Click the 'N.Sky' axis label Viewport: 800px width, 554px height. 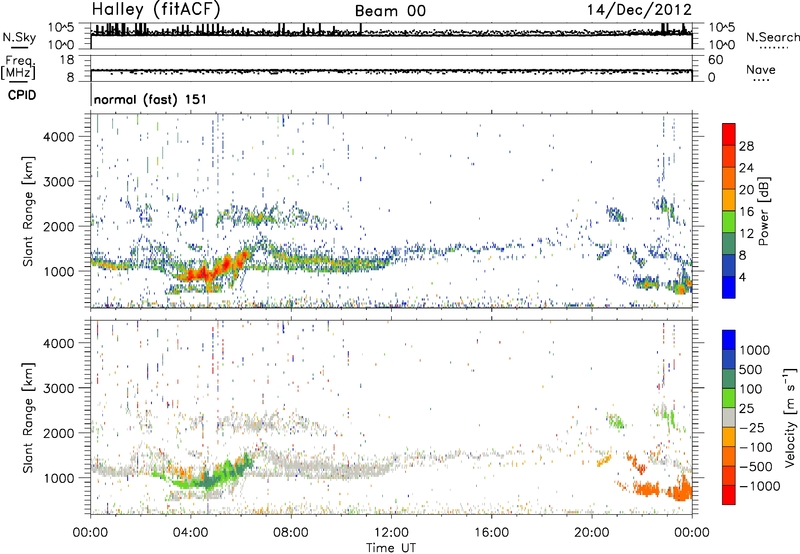point(19,37)
